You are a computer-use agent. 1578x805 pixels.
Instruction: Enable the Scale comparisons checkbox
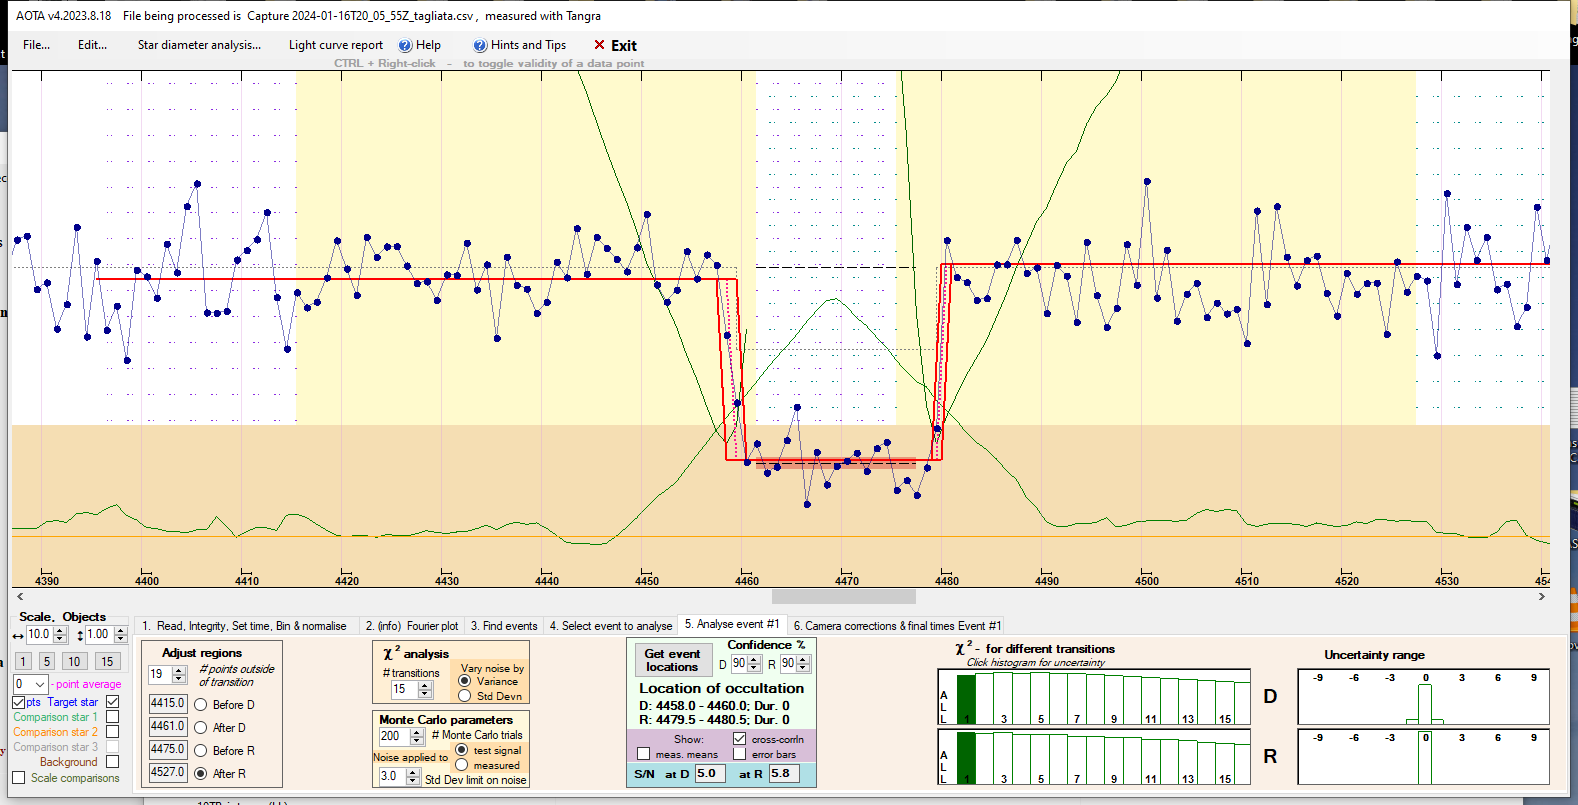[19, 778]
